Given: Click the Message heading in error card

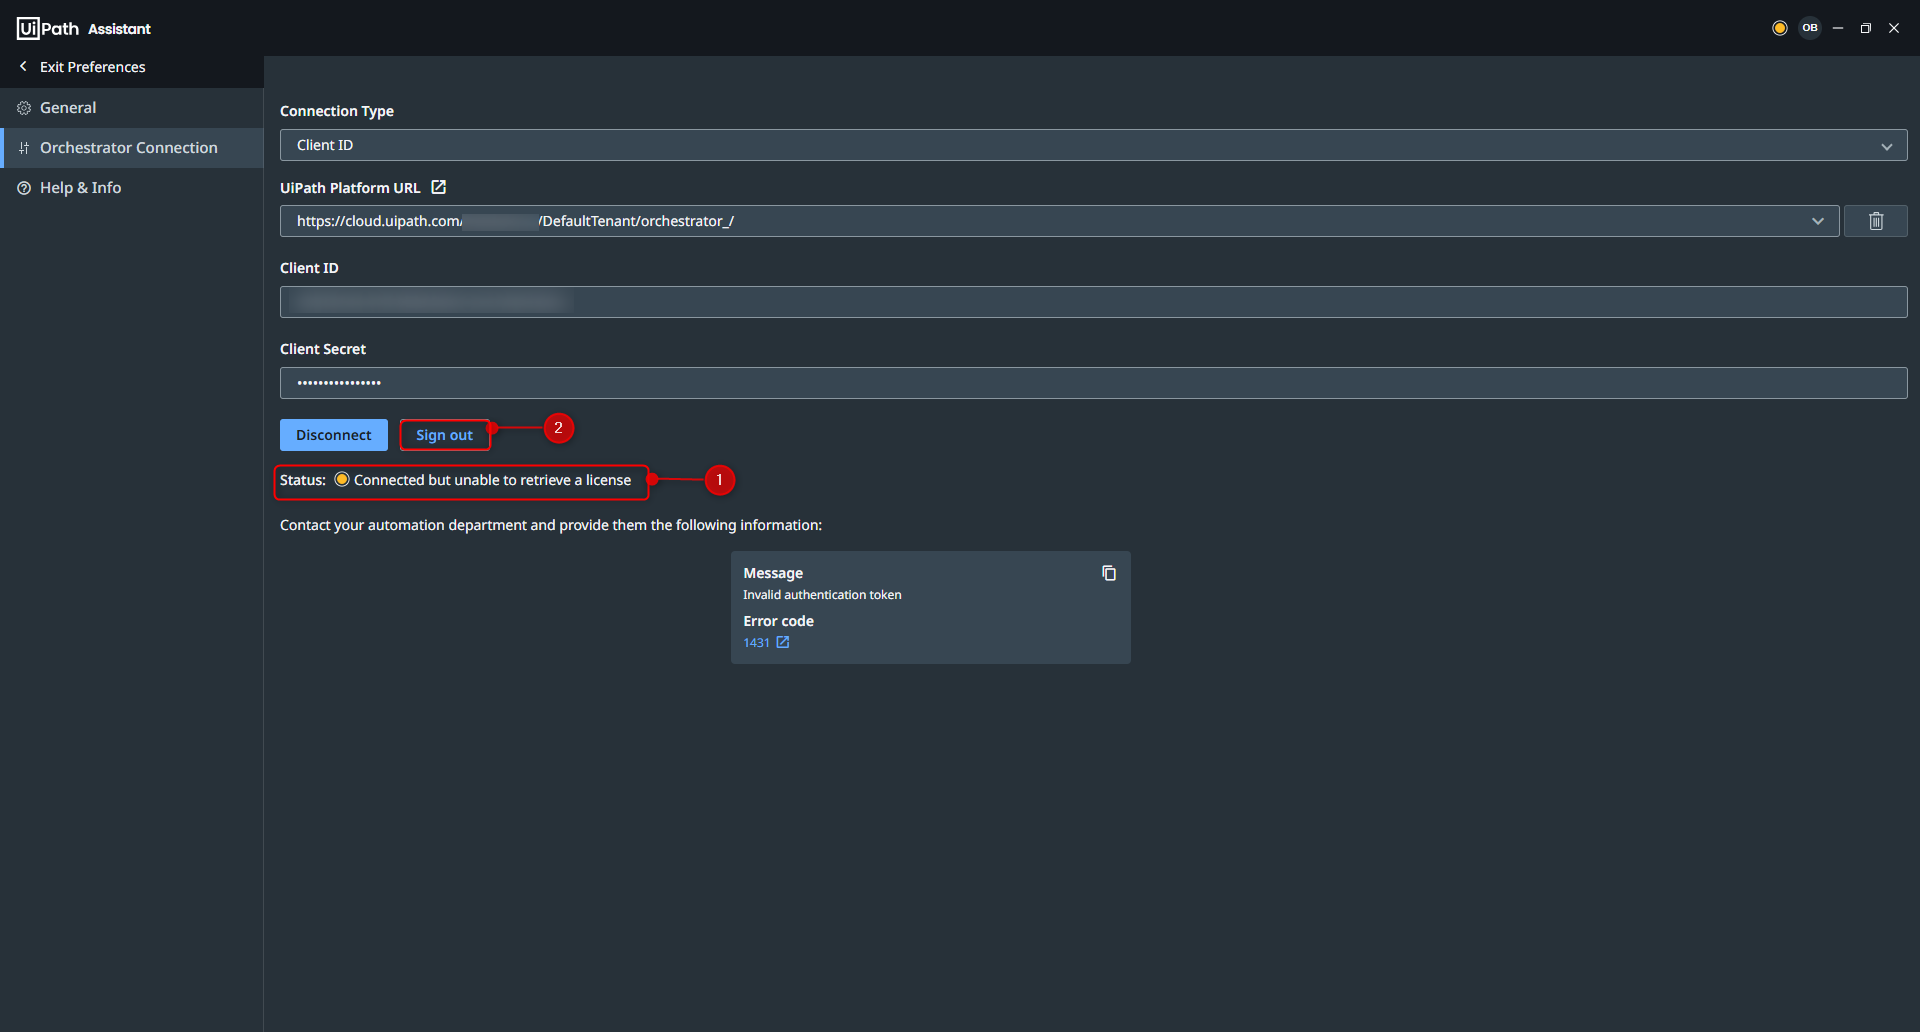Looking at the screenshot, I should 773,573.
